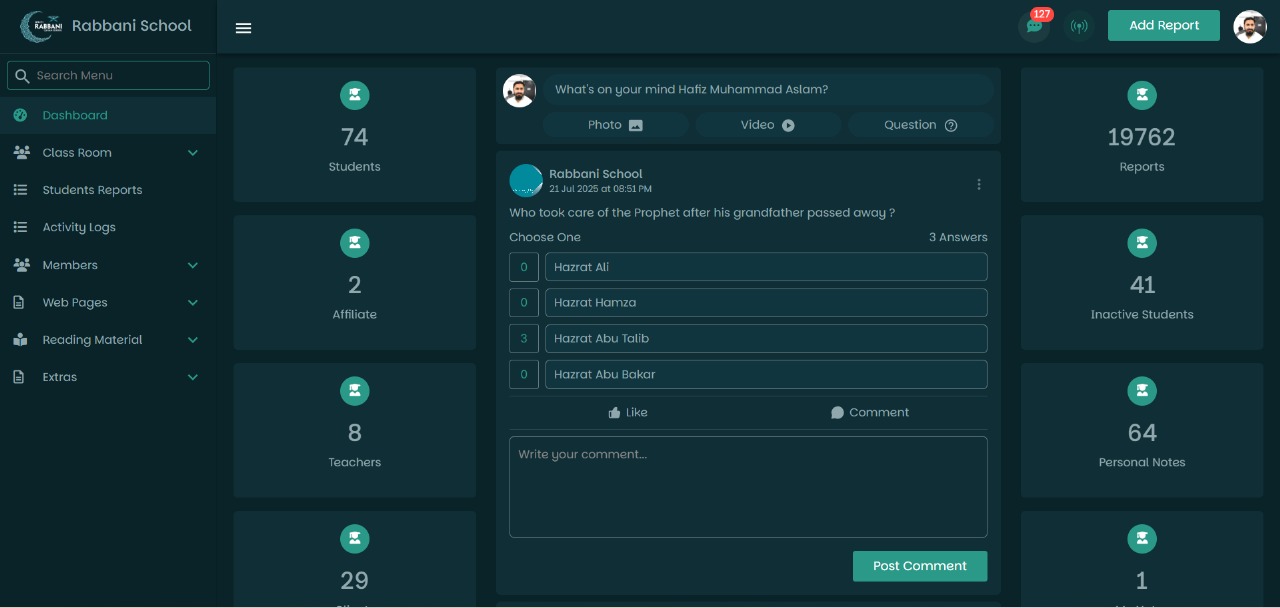
Task: Click the Students Reports list icon
Action: [20, 190]
